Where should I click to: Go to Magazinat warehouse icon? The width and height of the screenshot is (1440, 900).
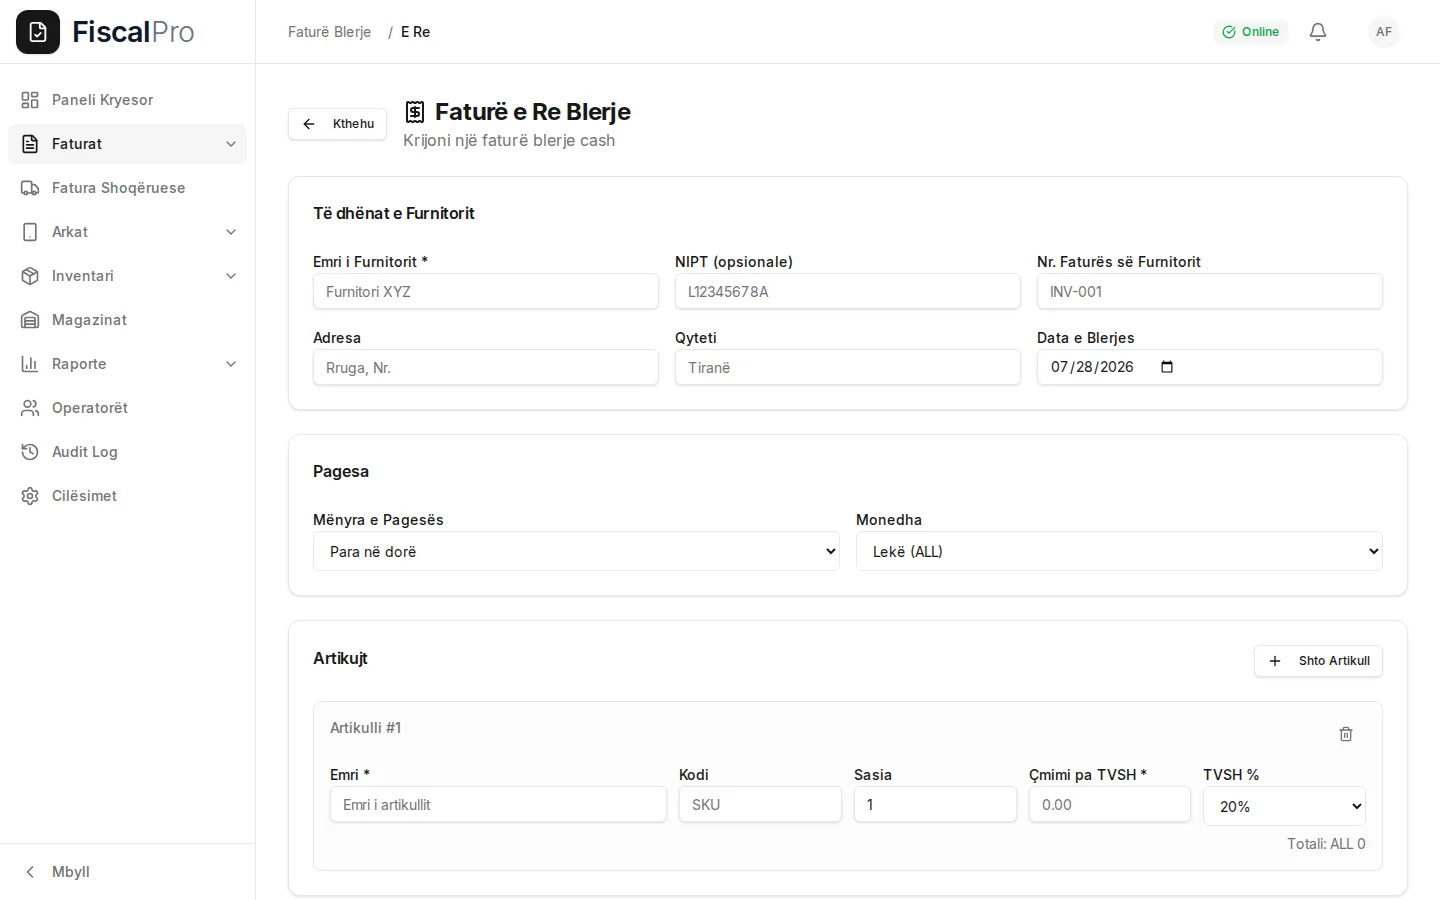click(30, 320)
